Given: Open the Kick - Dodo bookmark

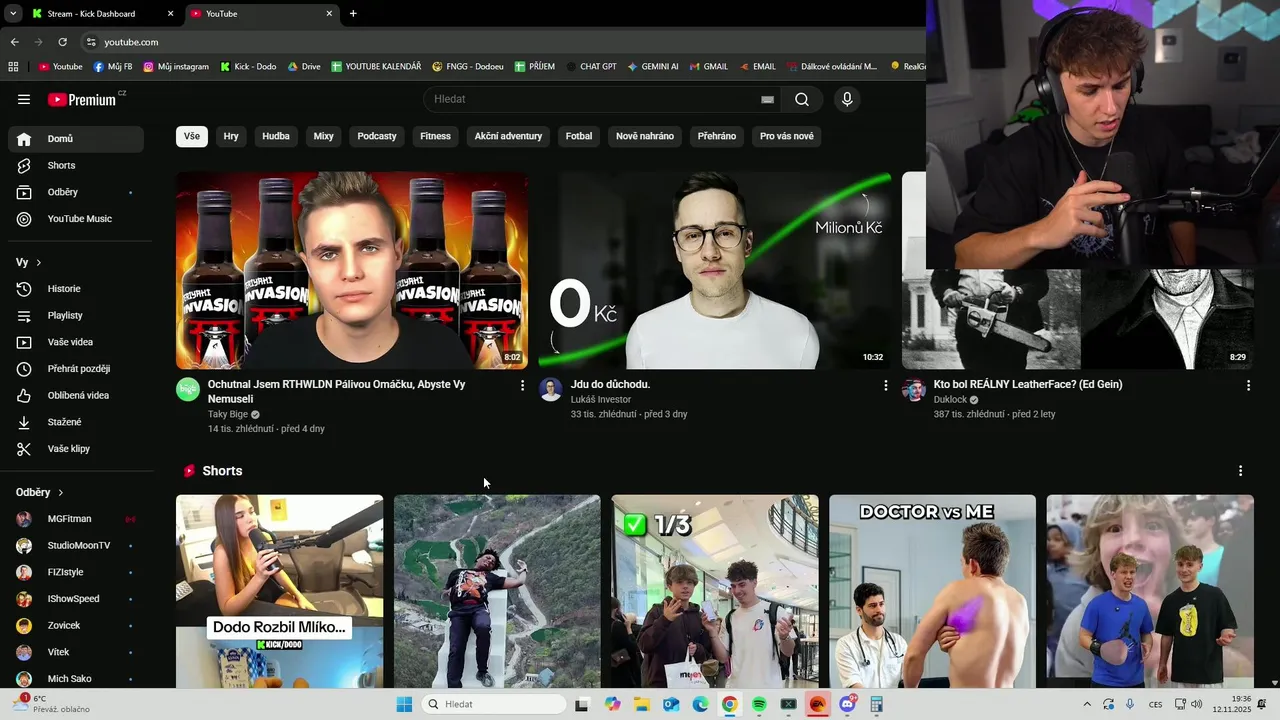Looking at the screenshot, I should (248, 67).
